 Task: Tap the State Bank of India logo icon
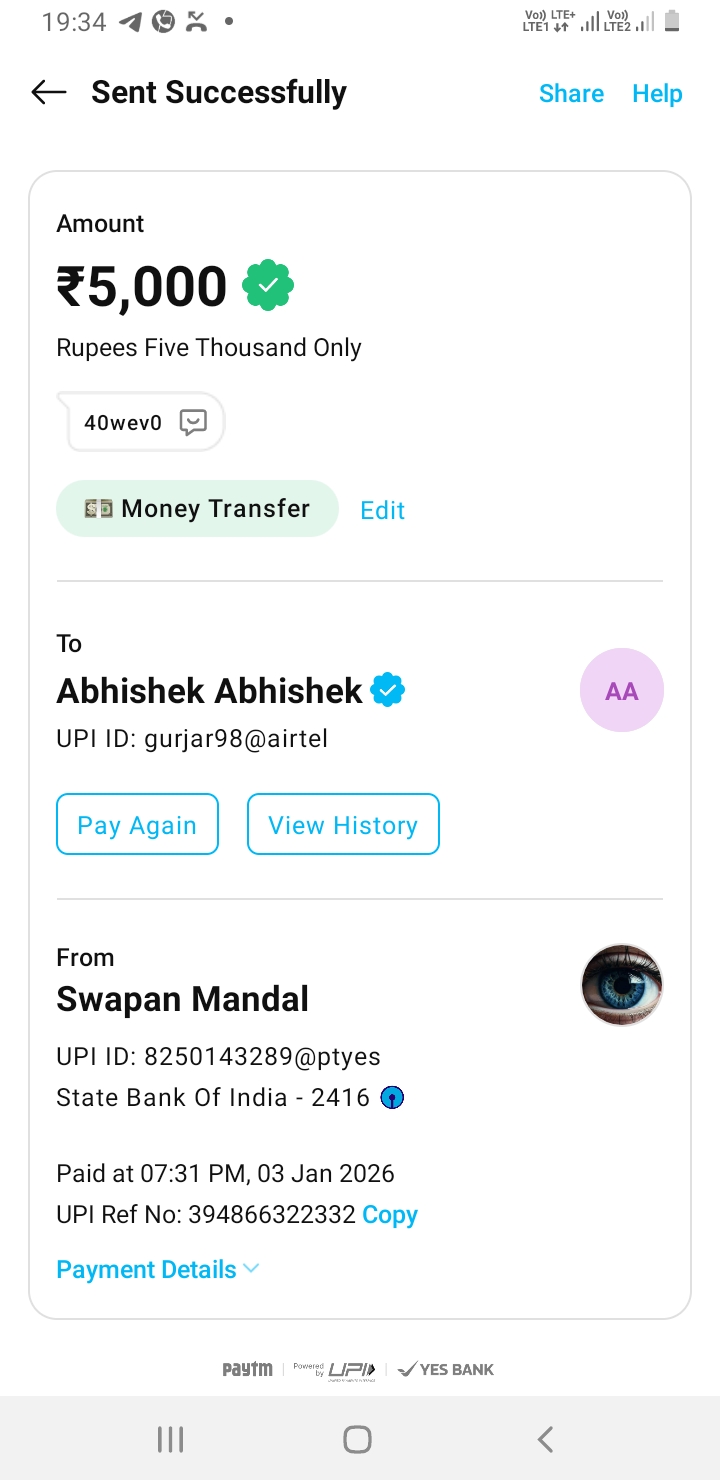(x=393, y=1098)
